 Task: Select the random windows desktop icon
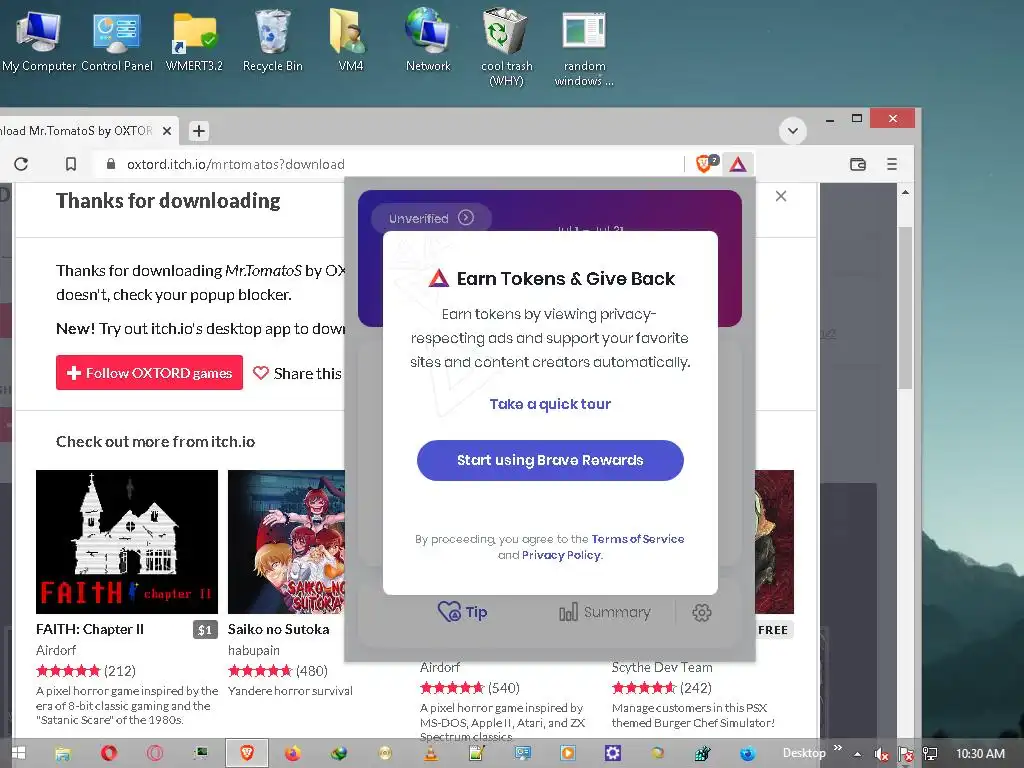coord(584,47)
